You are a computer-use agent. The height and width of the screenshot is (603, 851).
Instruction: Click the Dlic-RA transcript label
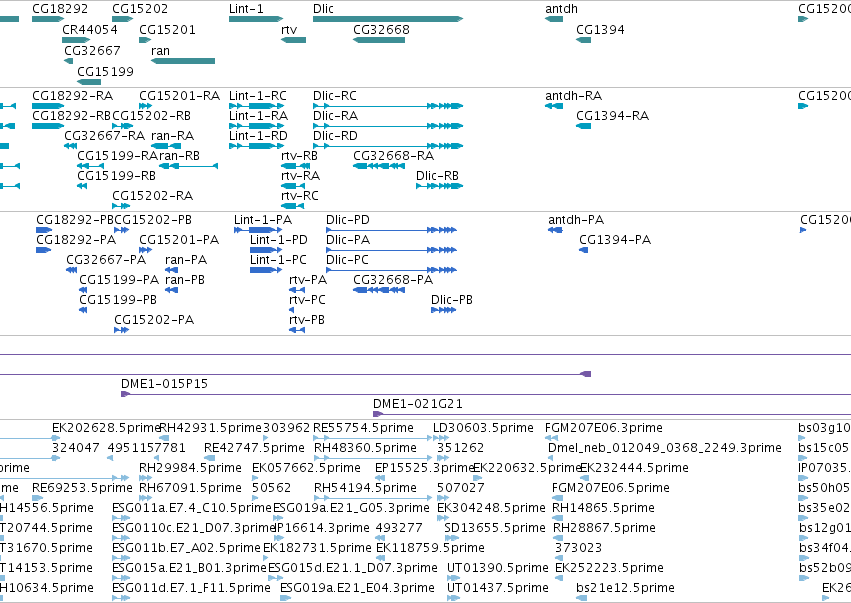[x=335, y=116]
